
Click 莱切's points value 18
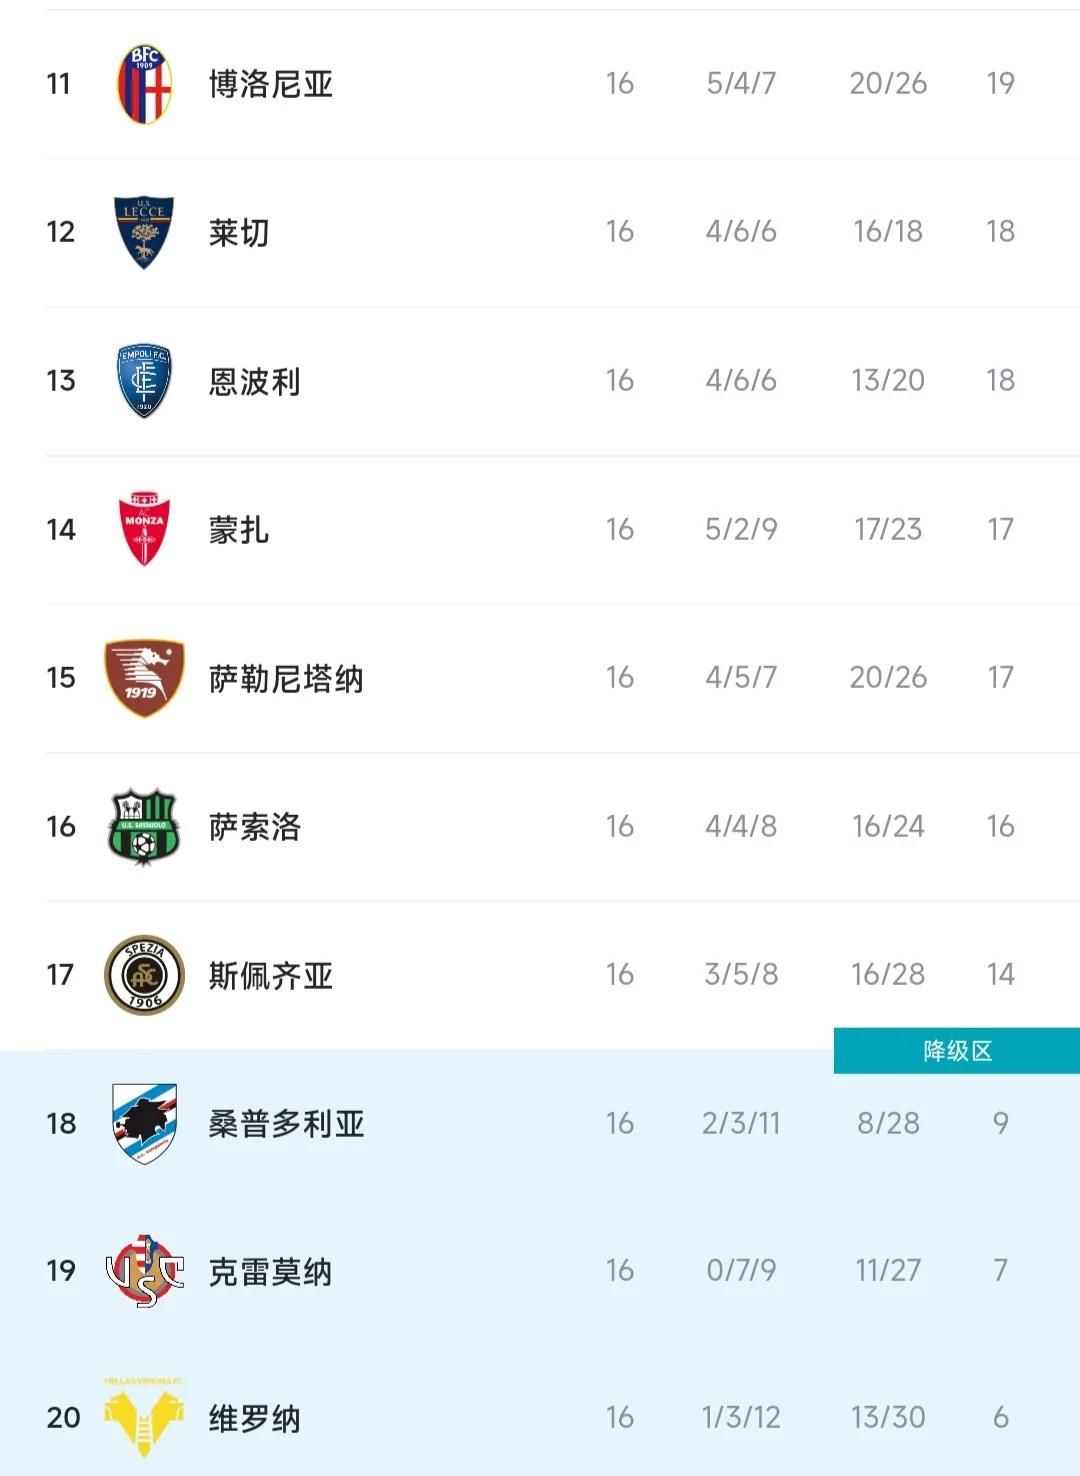tap(999, 231)
